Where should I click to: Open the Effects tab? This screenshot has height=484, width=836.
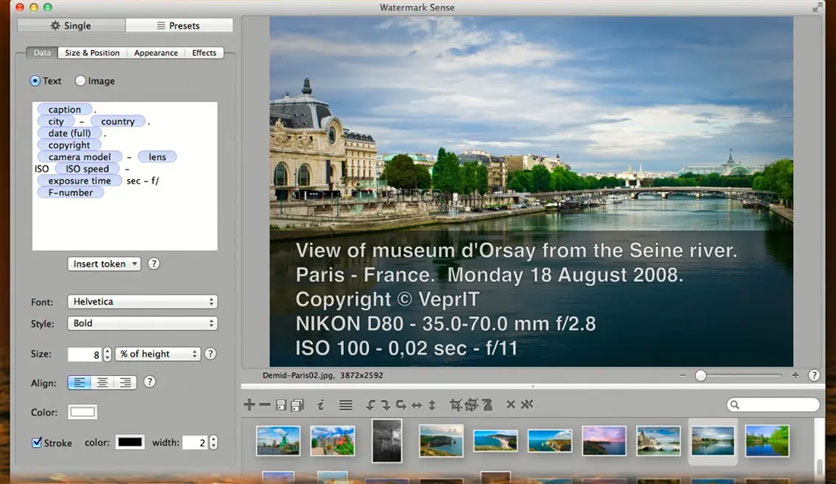tap(204, 53)
